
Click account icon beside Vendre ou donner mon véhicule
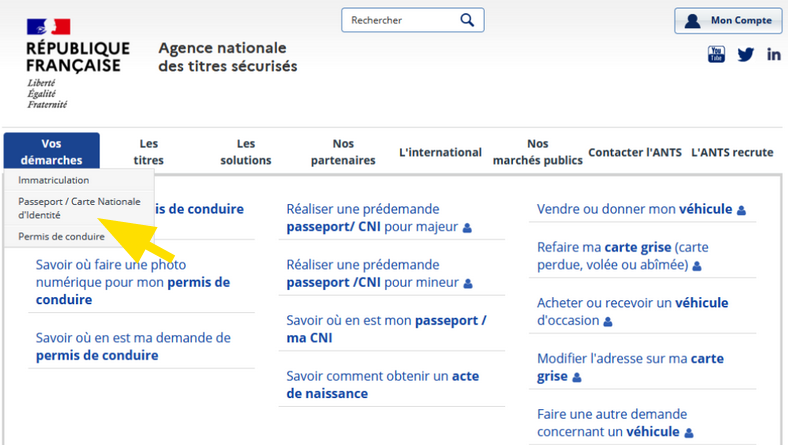[741, 210]
